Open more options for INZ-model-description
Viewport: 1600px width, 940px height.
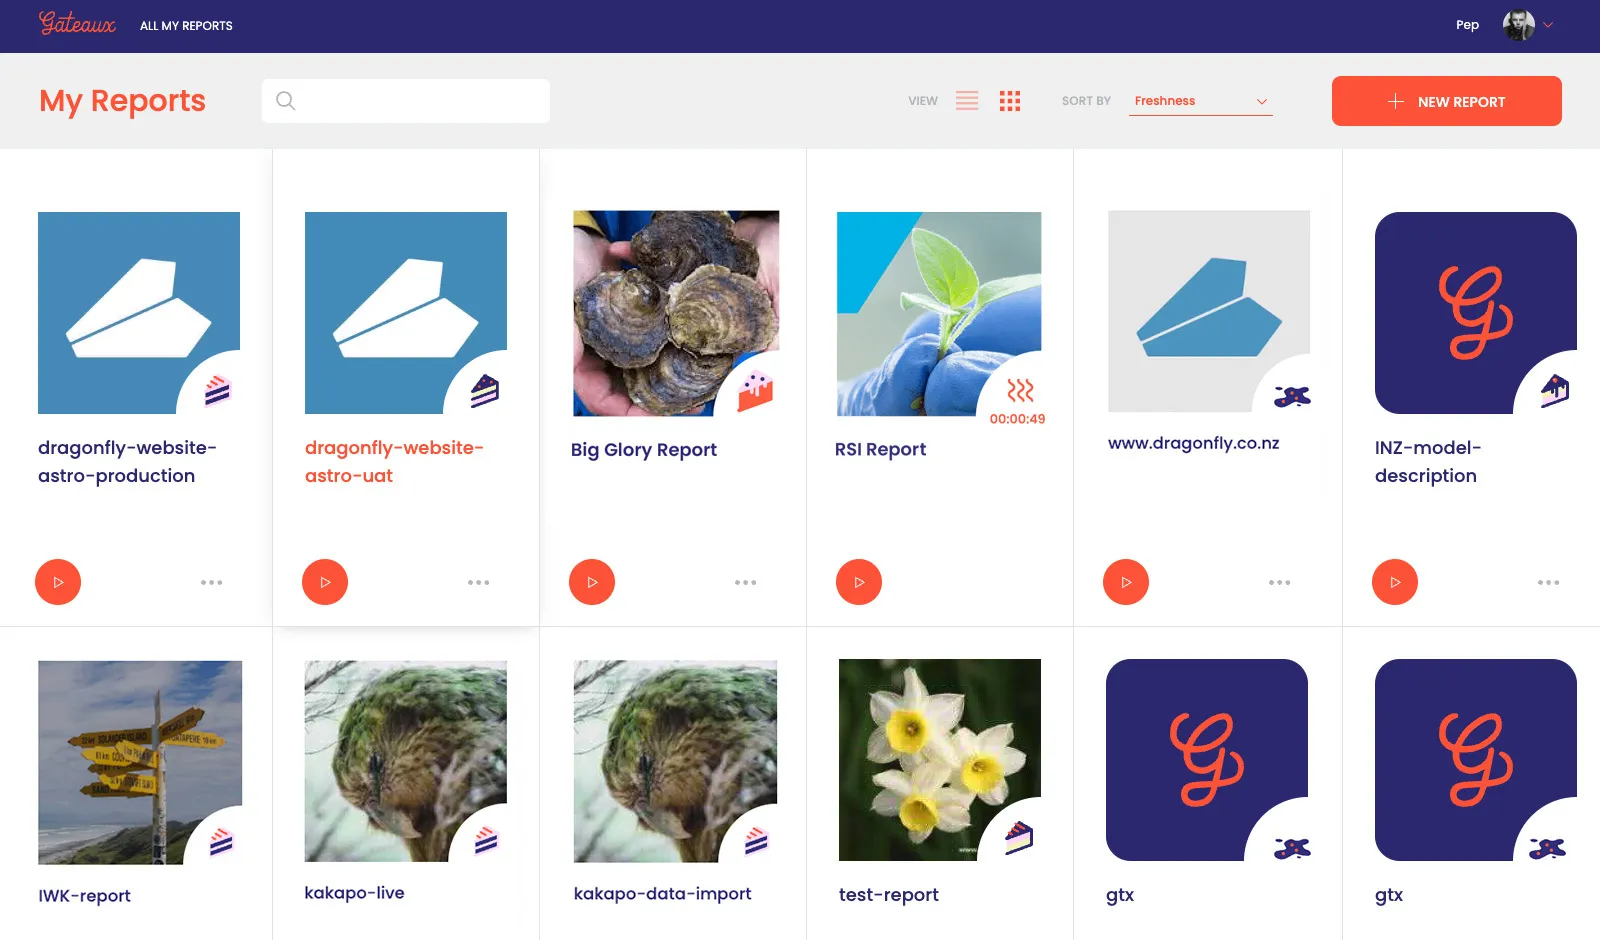(1549, 582)
